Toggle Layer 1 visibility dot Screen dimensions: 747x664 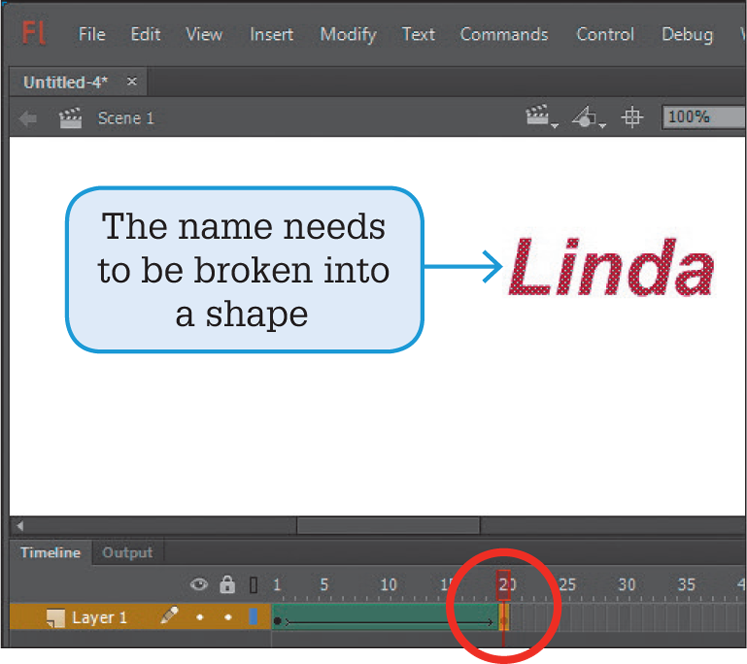tap(200, 617)
